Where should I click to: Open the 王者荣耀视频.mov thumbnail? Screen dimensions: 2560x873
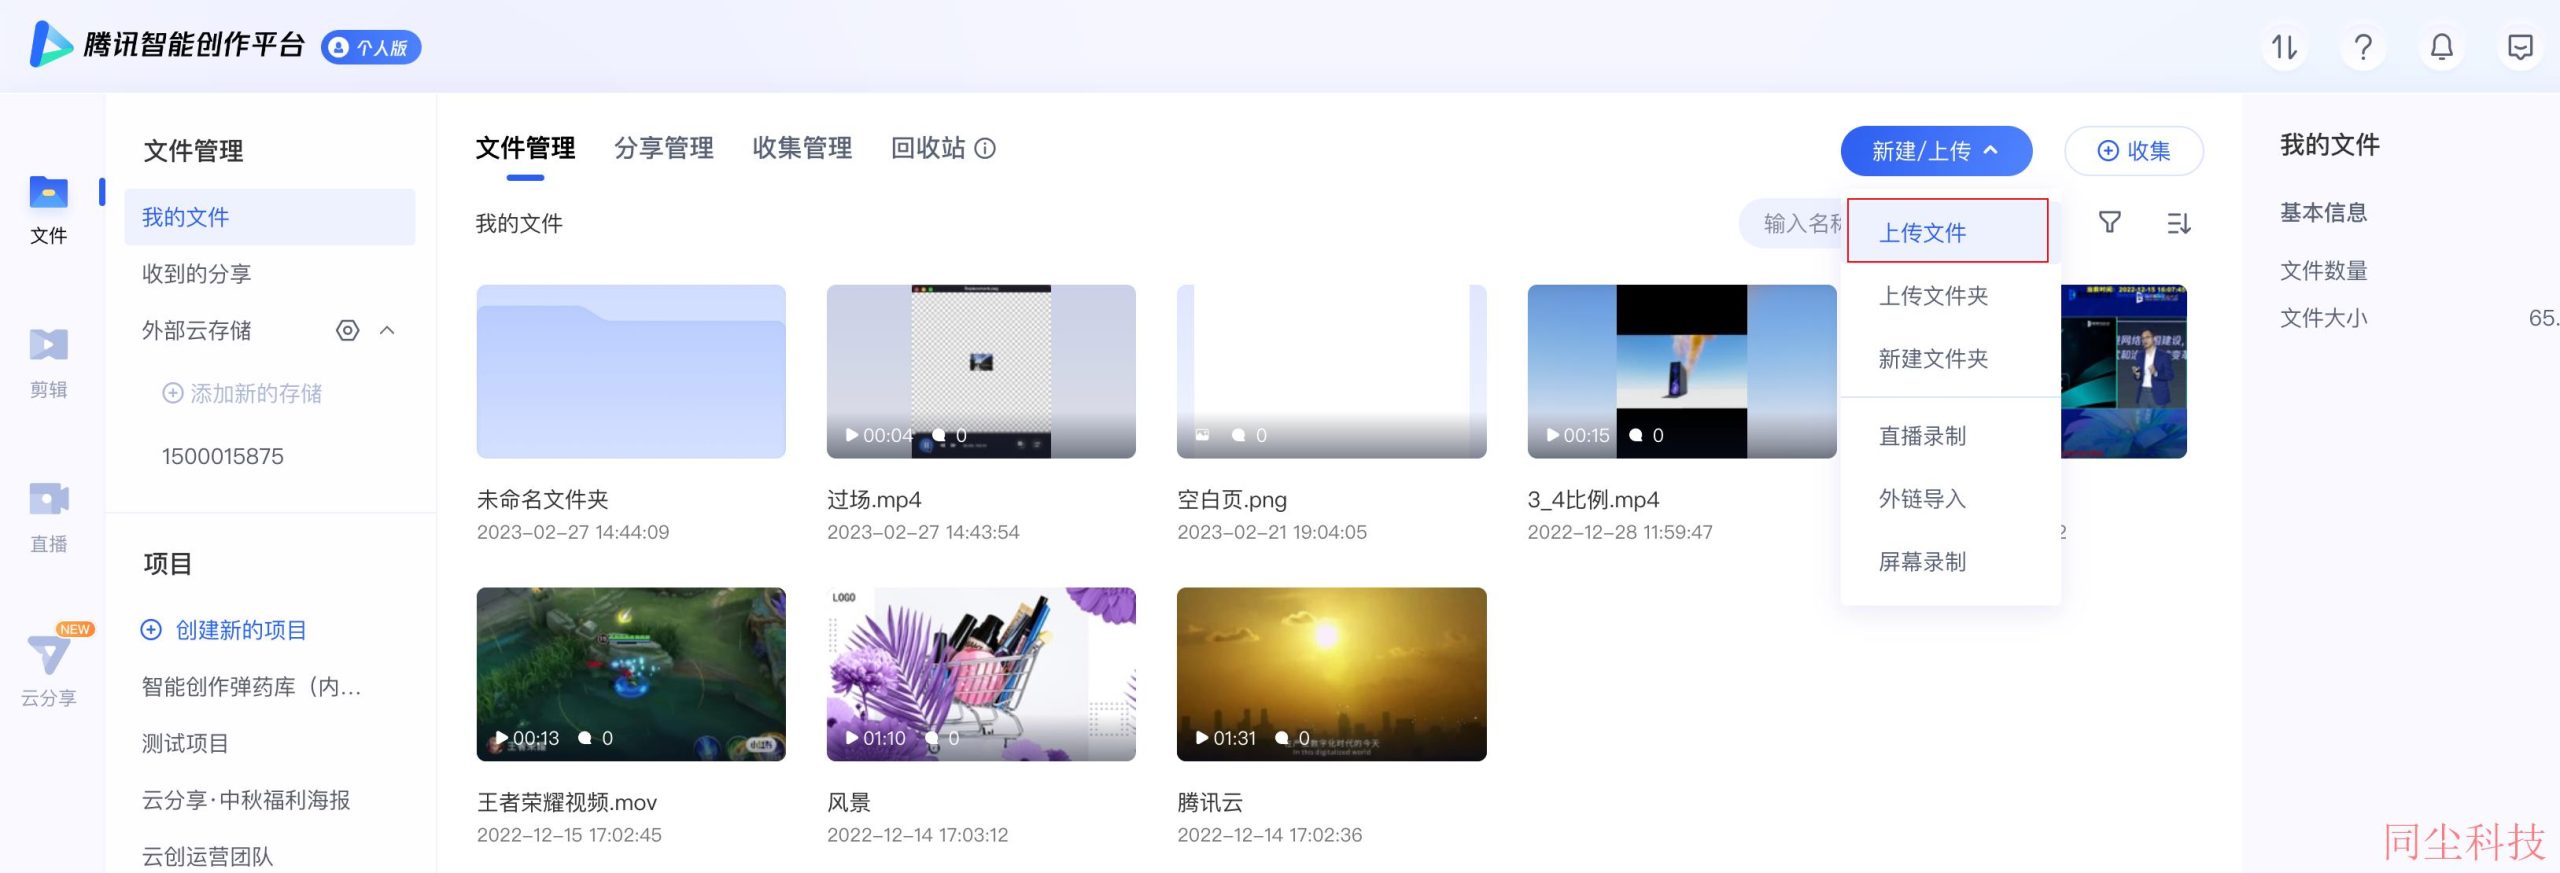click(631, 674)
